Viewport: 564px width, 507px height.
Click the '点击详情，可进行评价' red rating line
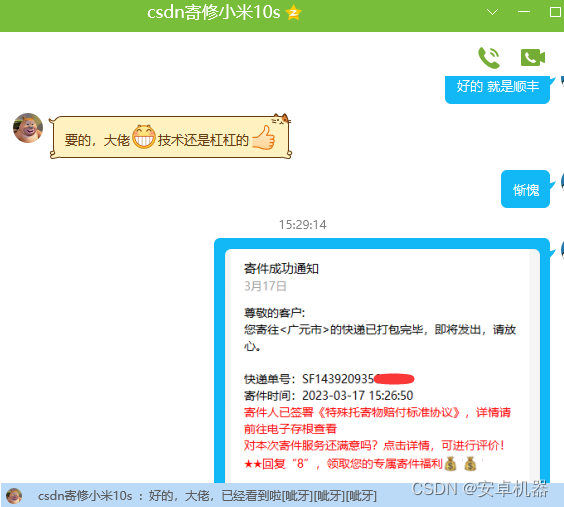444,446
